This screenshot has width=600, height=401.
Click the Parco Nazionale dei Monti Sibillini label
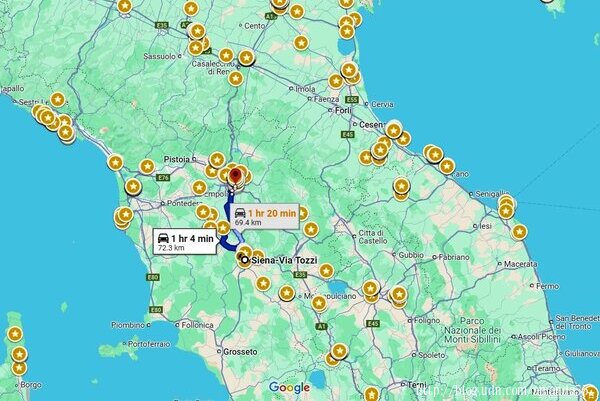click(x=473, y=330)
